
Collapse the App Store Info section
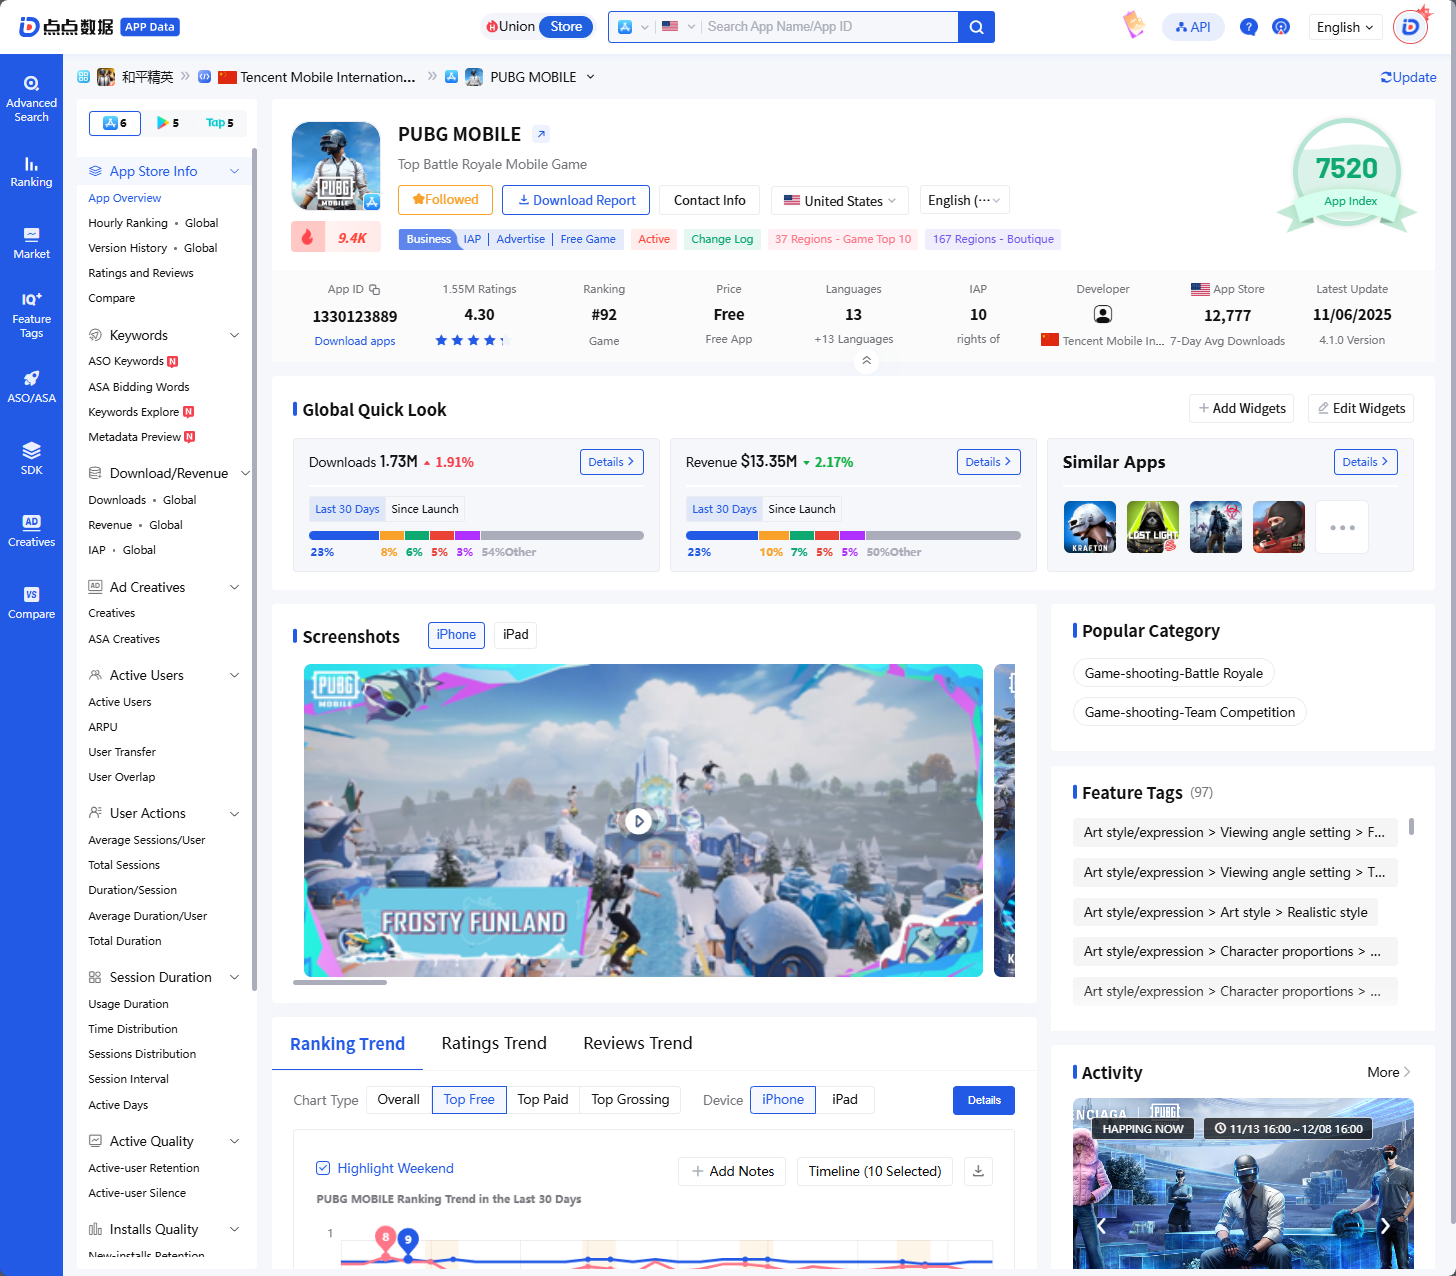pos(235,171)
